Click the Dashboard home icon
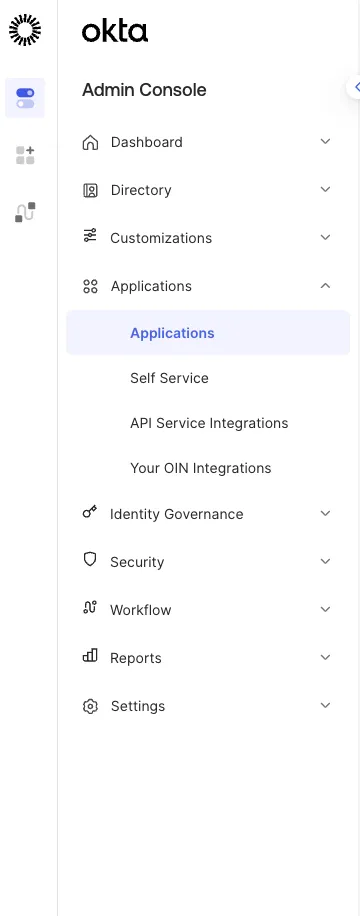 90,143
